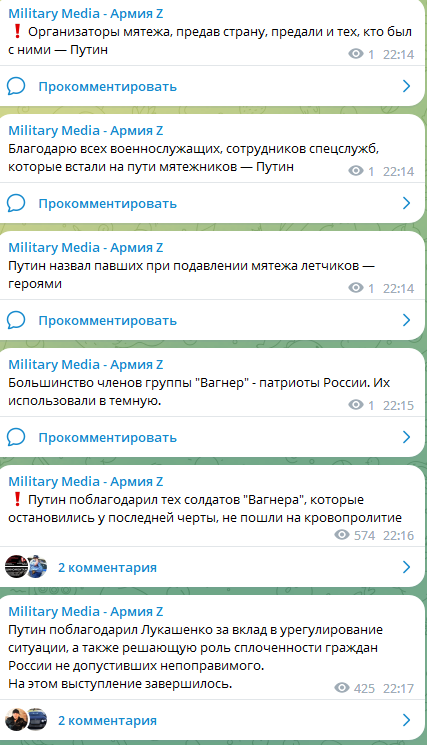
Task: Click comment bubble icon under Организаторы мятежа post
Action: point(16,86)
